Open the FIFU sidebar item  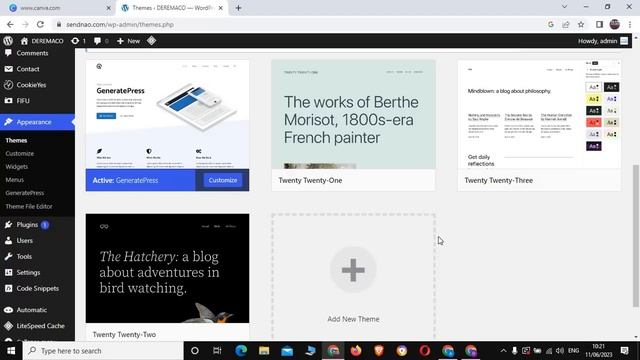(x=23, y=101)
